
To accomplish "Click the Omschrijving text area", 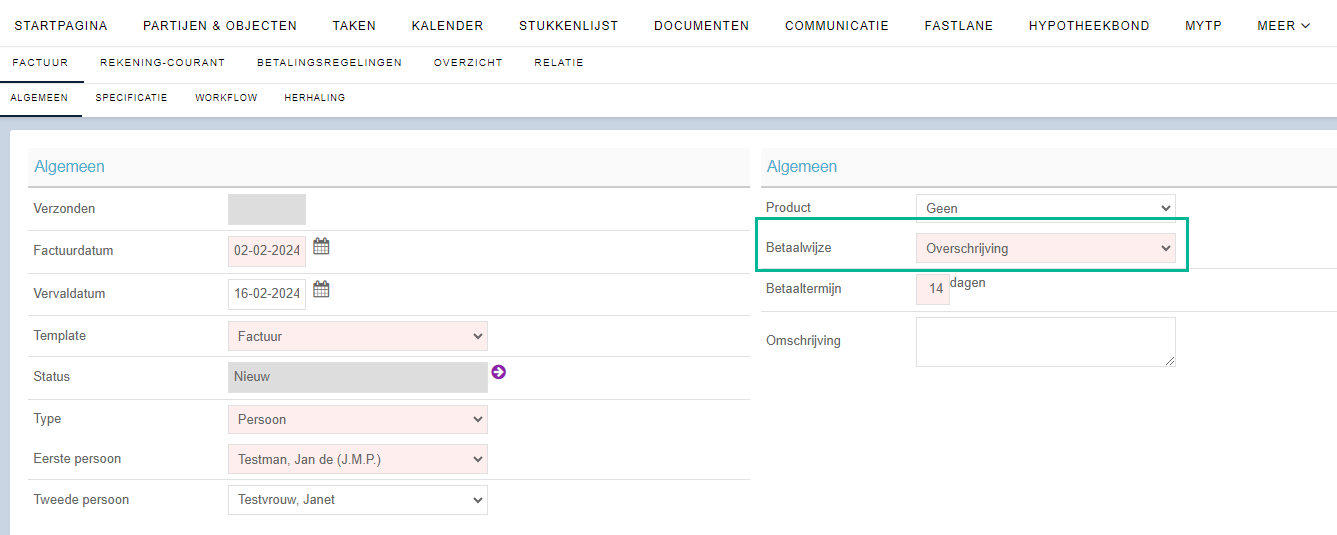I will 1046,342.
